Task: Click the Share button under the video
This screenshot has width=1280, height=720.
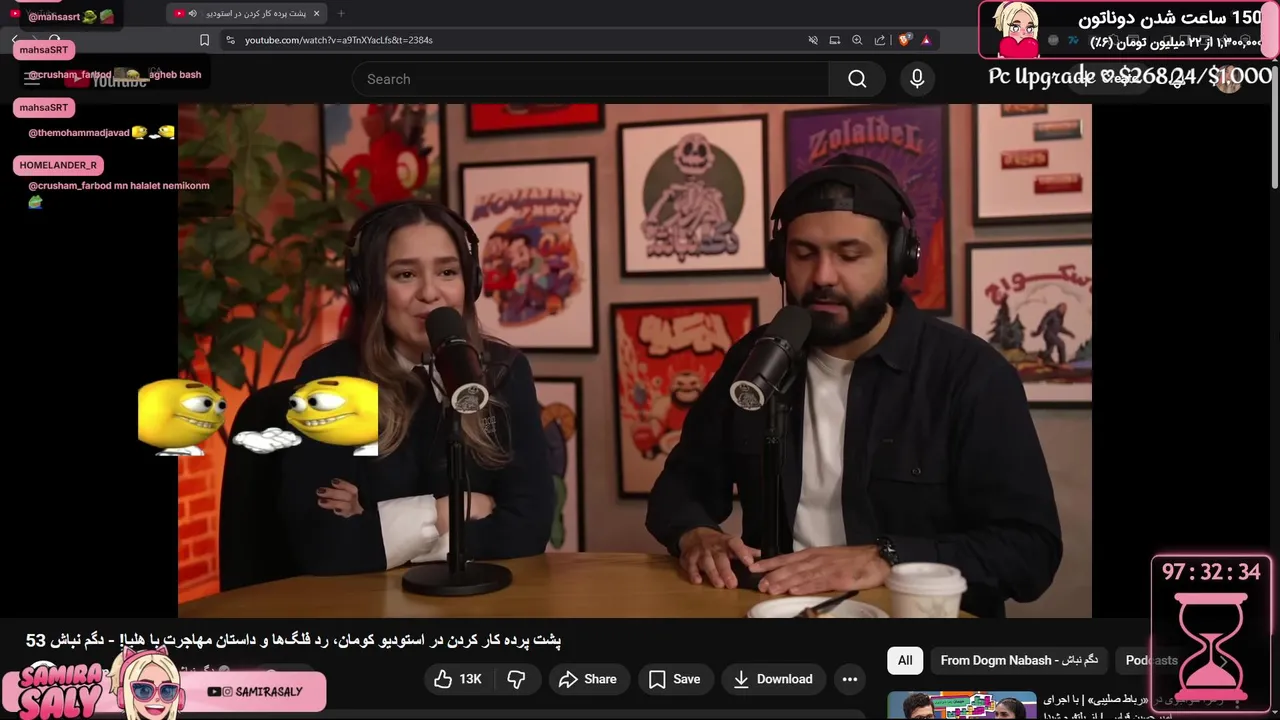Action: [587, 679]
